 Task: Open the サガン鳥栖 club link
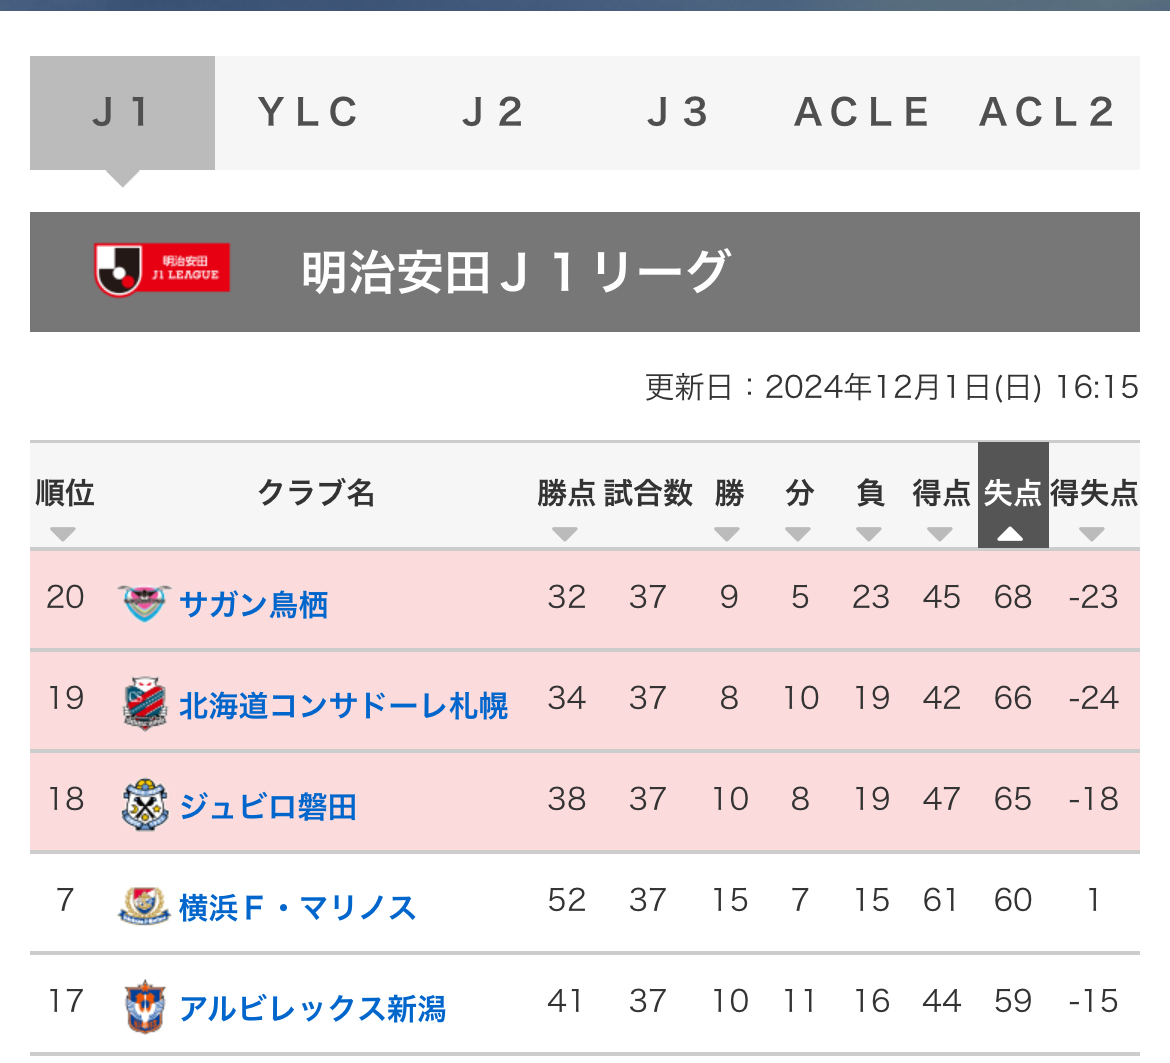[254, 604]
